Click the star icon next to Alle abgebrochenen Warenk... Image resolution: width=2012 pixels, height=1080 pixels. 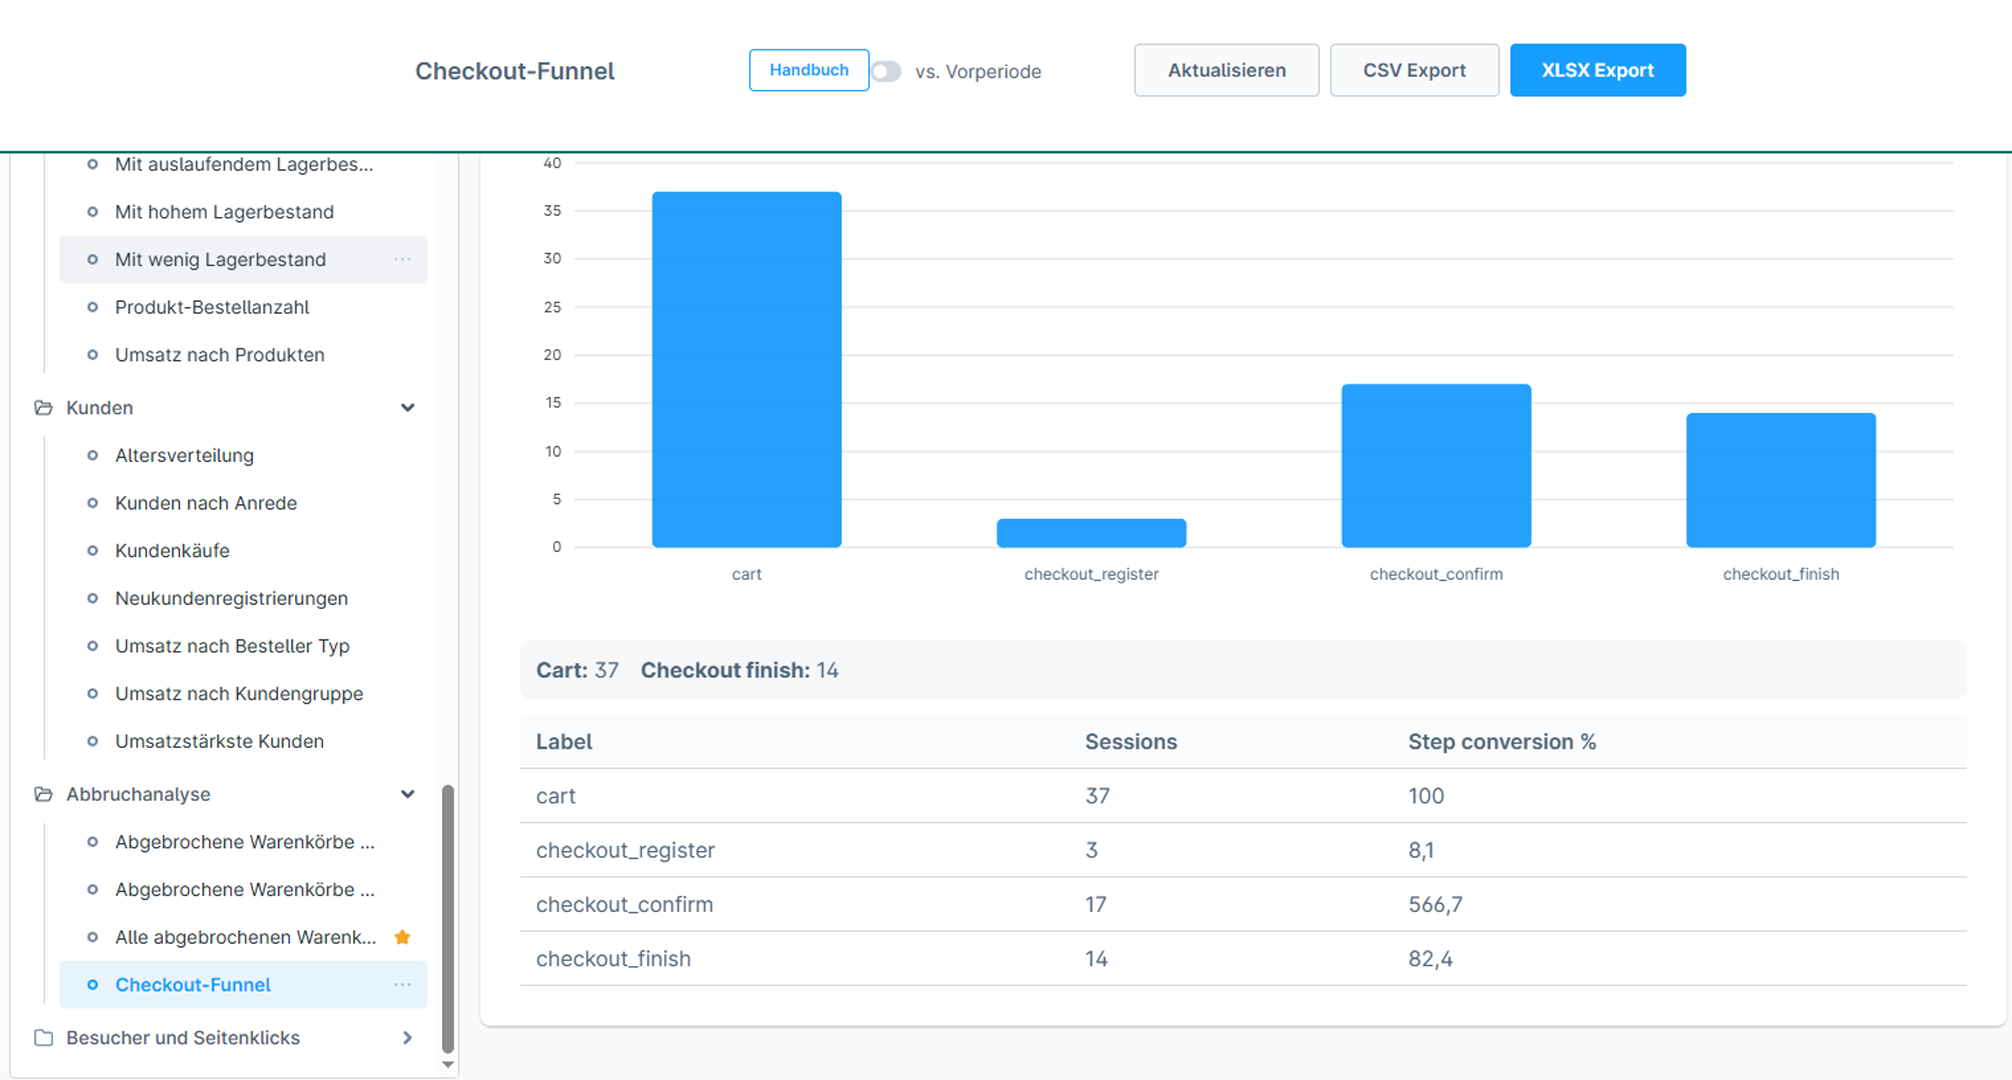(403, 937)
